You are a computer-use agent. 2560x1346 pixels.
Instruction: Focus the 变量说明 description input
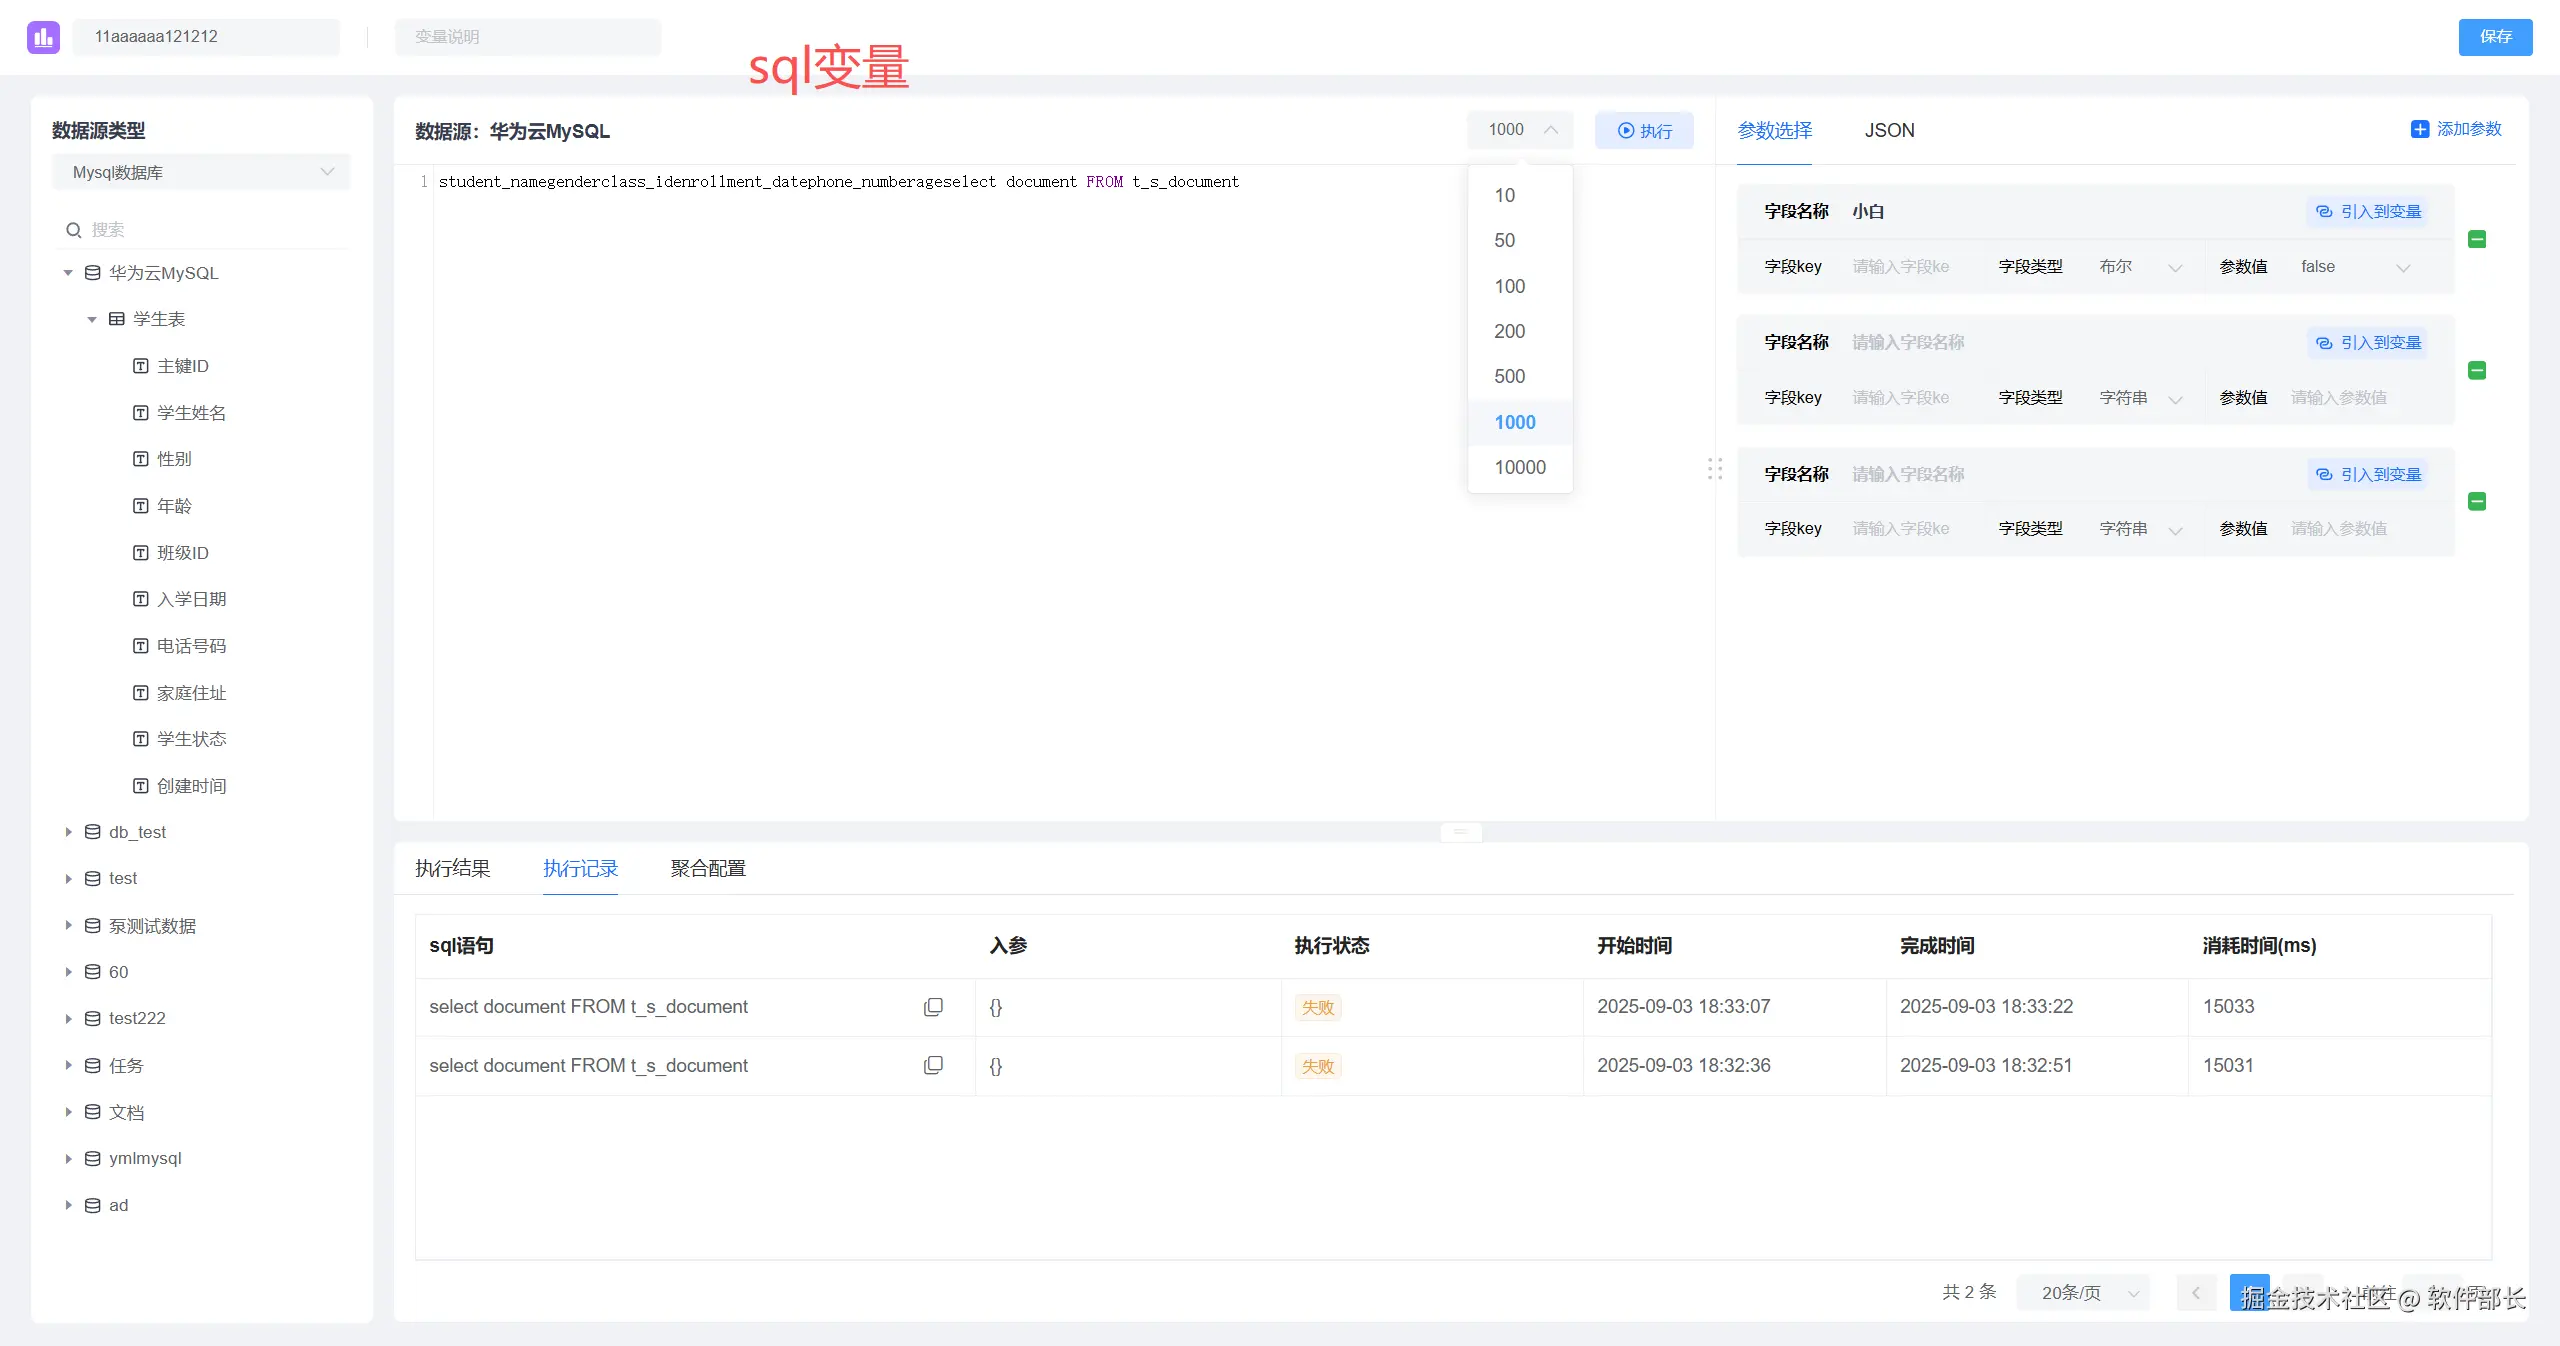[x=528, y=37]
